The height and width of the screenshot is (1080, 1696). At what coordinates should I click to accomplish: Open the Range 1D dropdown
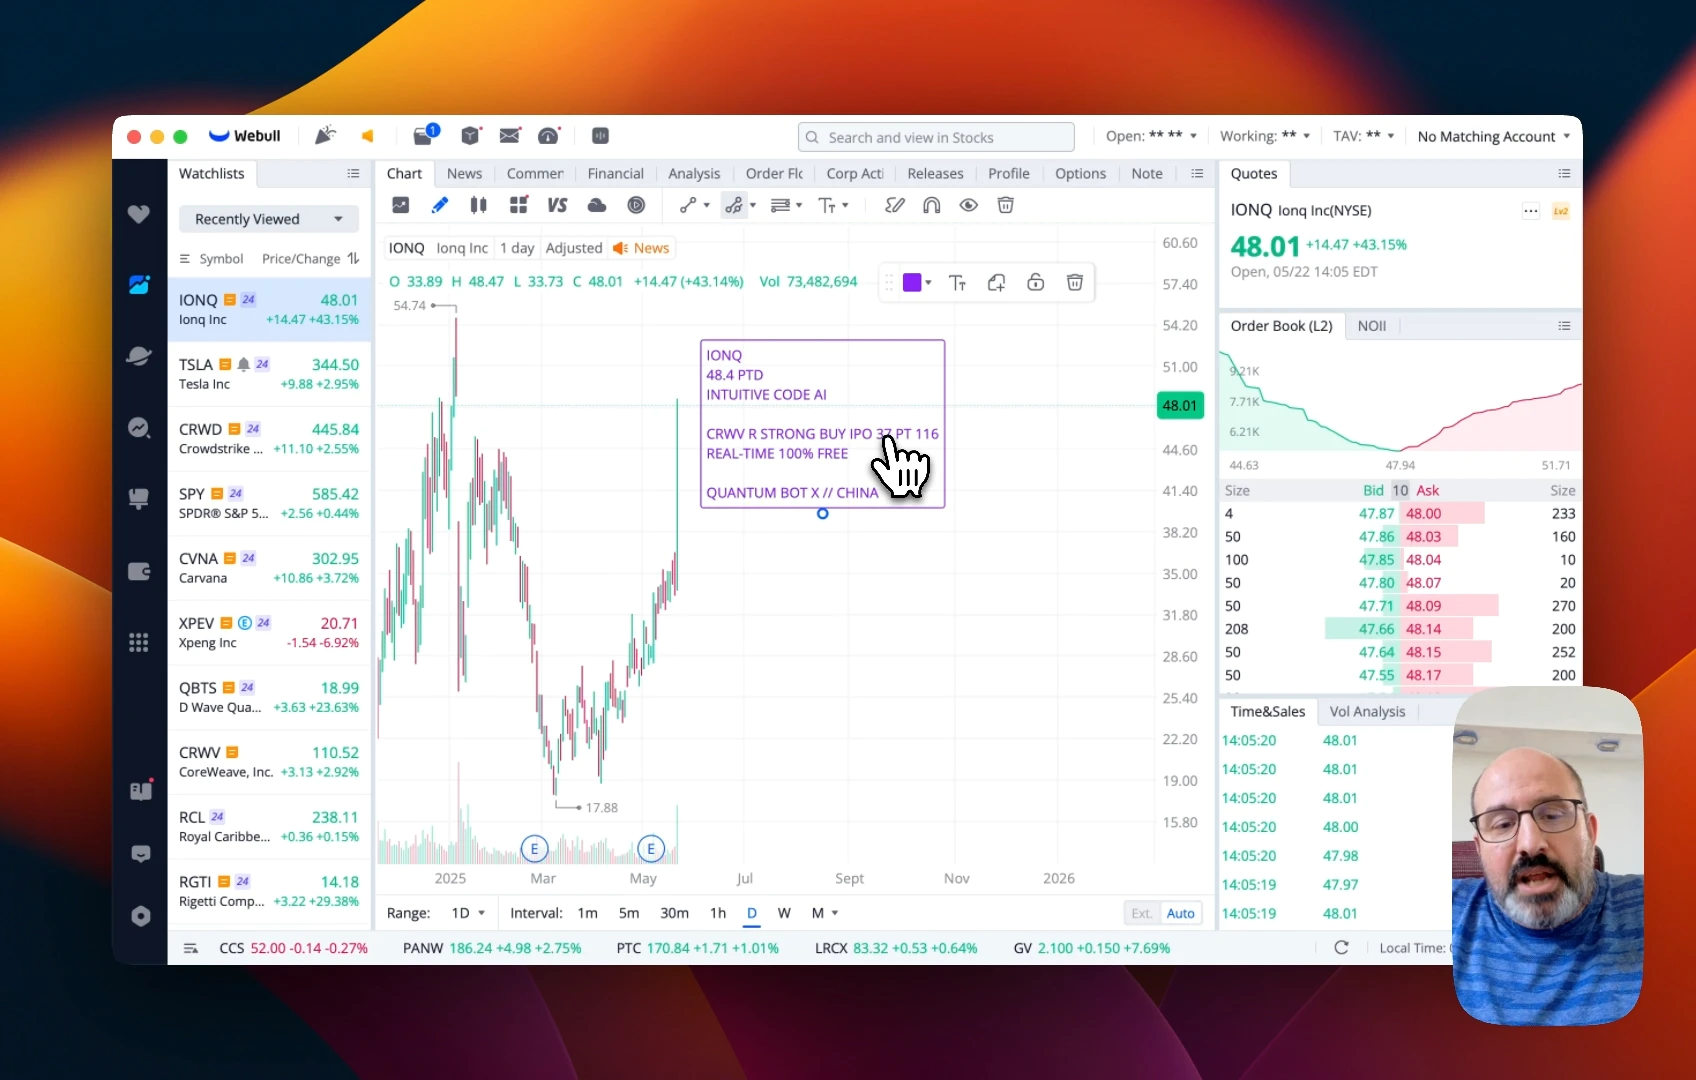467,913
